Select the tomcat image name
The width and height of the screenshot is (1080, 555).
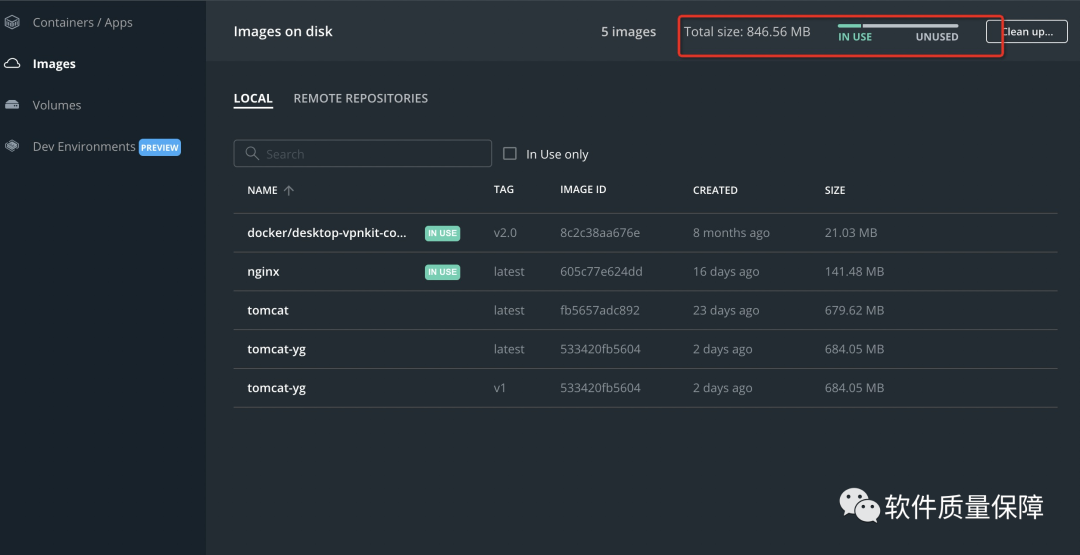tap(268, 311)
